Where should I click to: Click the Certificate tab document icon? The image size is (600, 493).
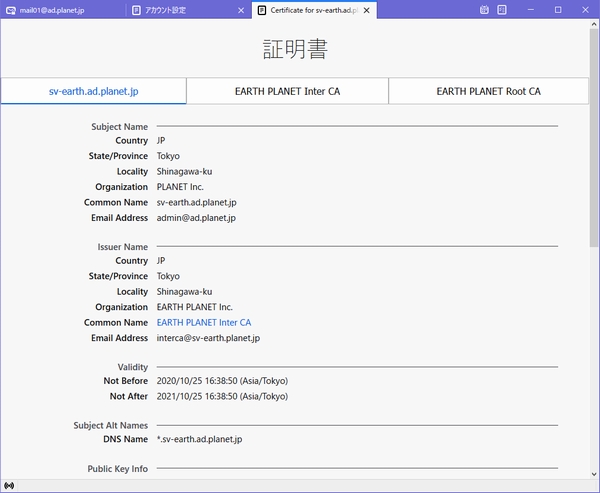pos(262,10)
